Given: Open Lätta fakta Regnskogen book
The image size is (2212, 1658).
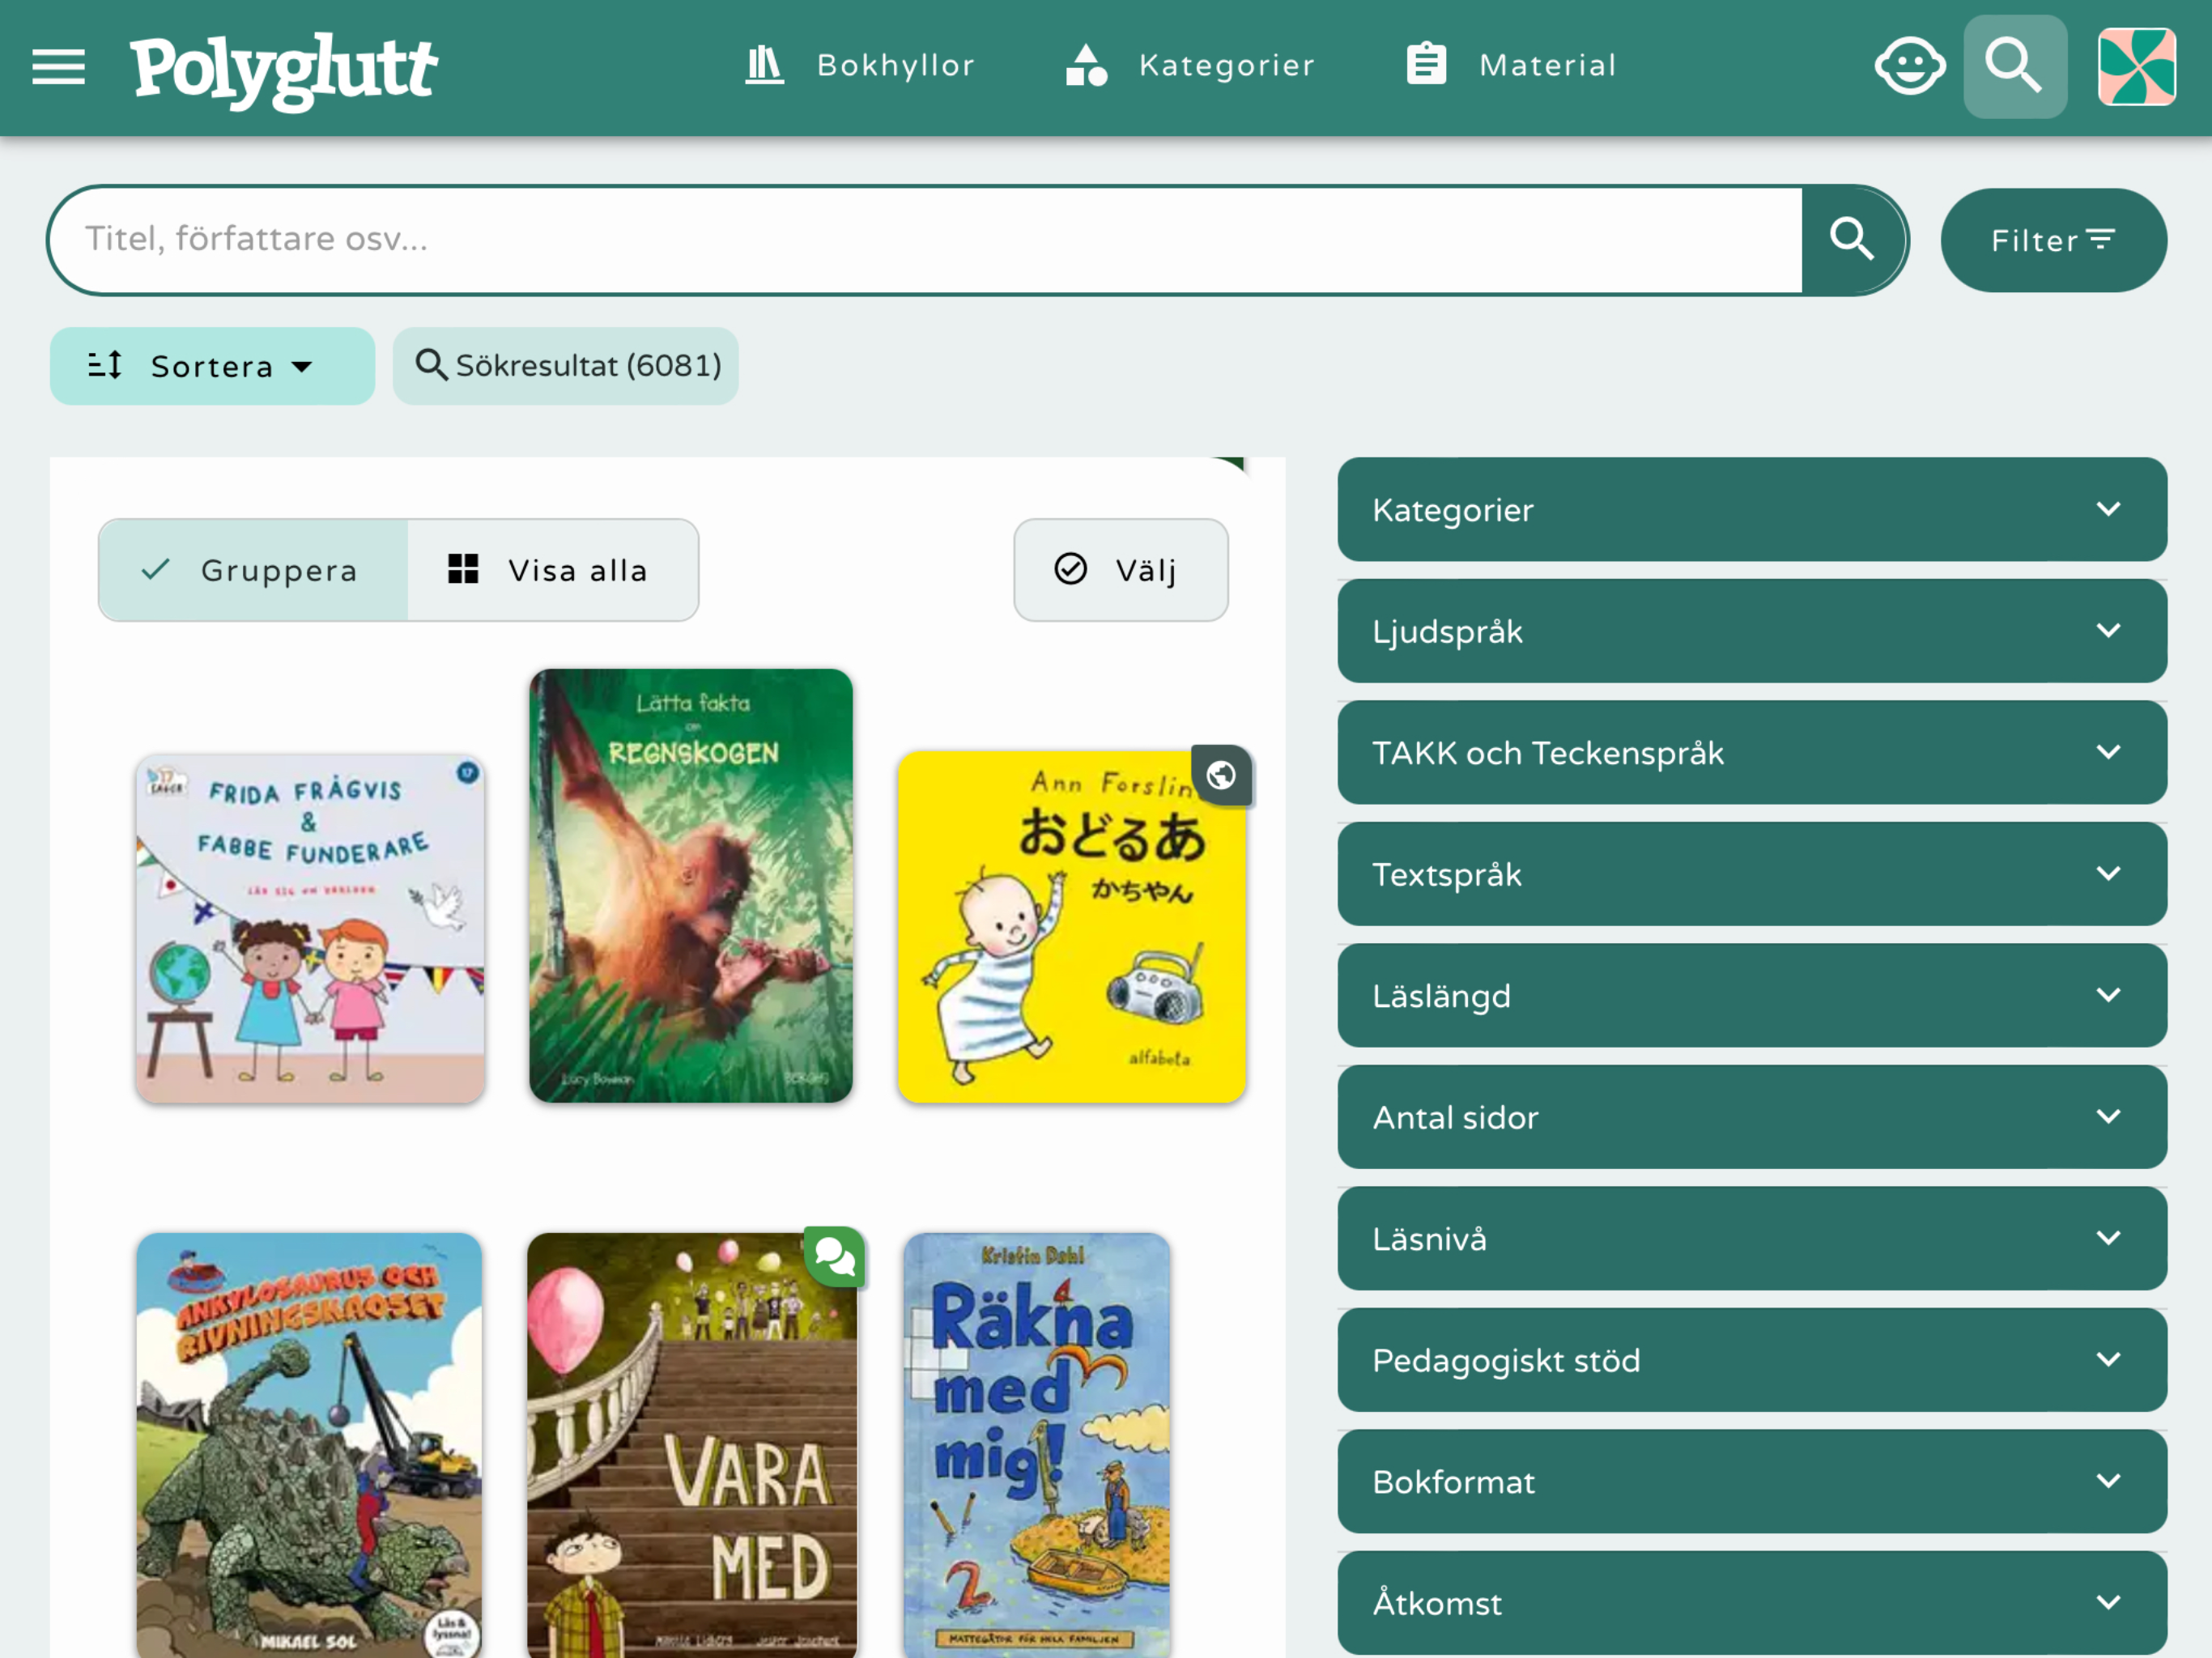Looking at the screenshot, I should click(x=691, y=886).
